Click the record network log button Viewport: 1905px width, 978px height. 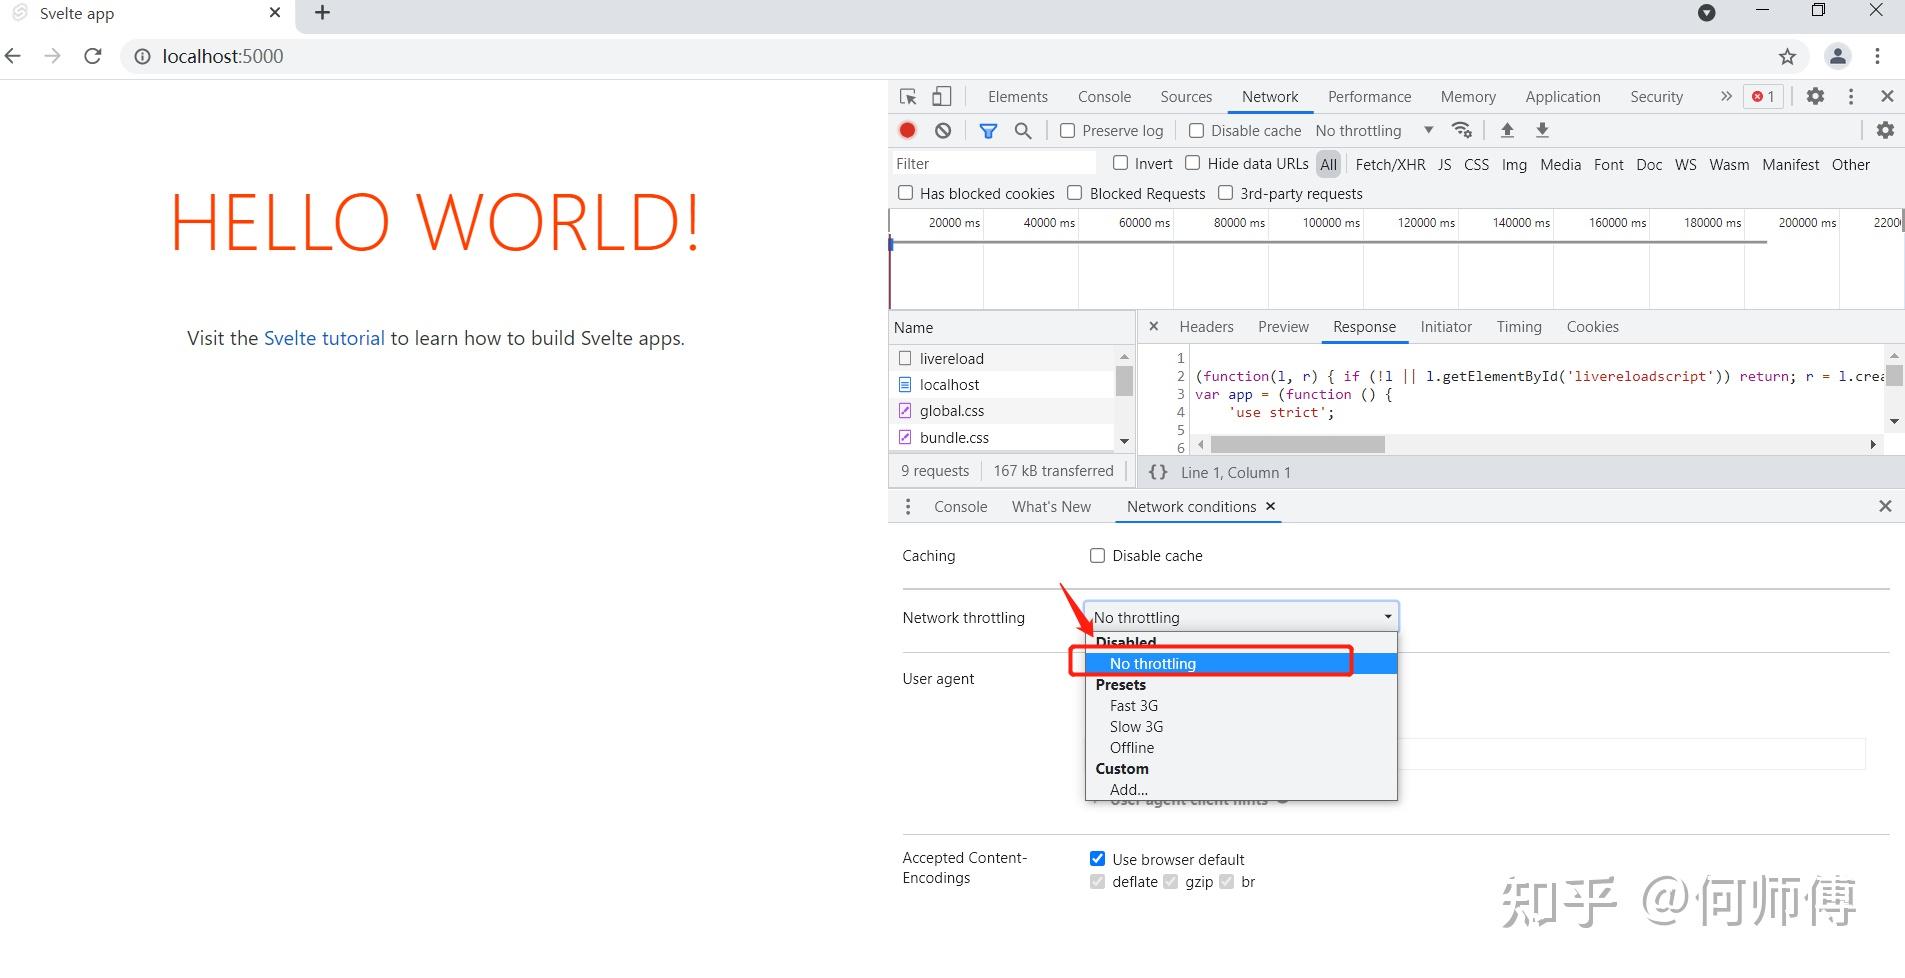(907, 130)
